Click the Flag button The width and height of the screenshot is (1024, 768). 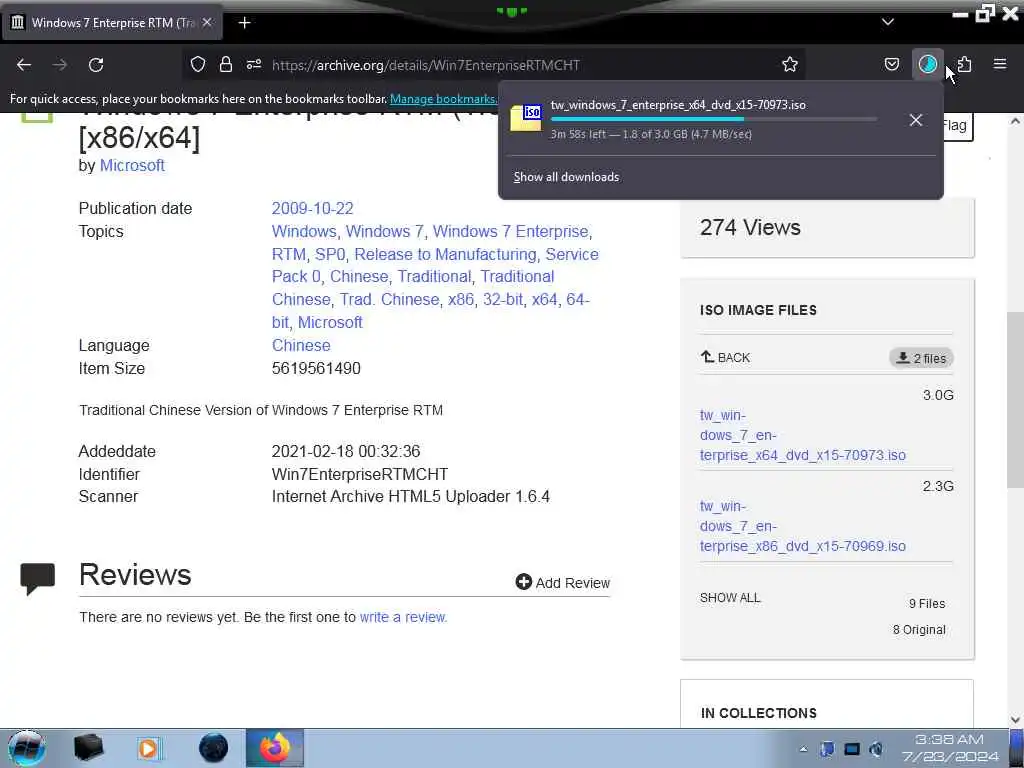click(956, 126)
